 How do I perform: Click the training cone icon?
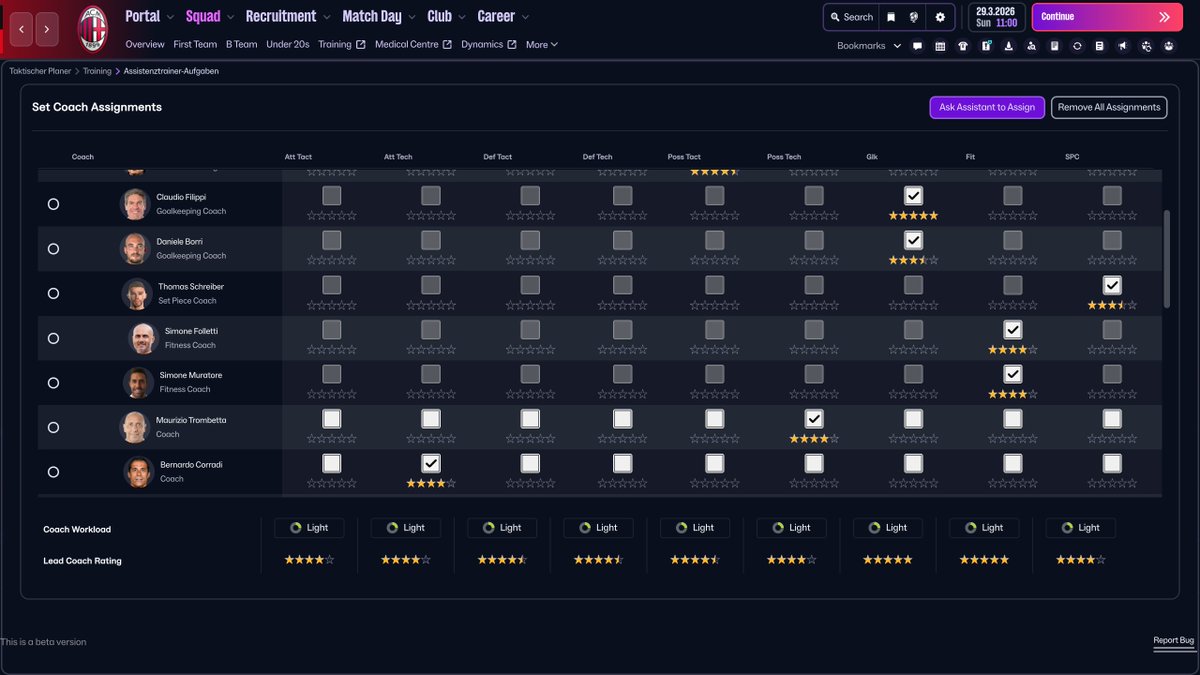pos(1009,45)
